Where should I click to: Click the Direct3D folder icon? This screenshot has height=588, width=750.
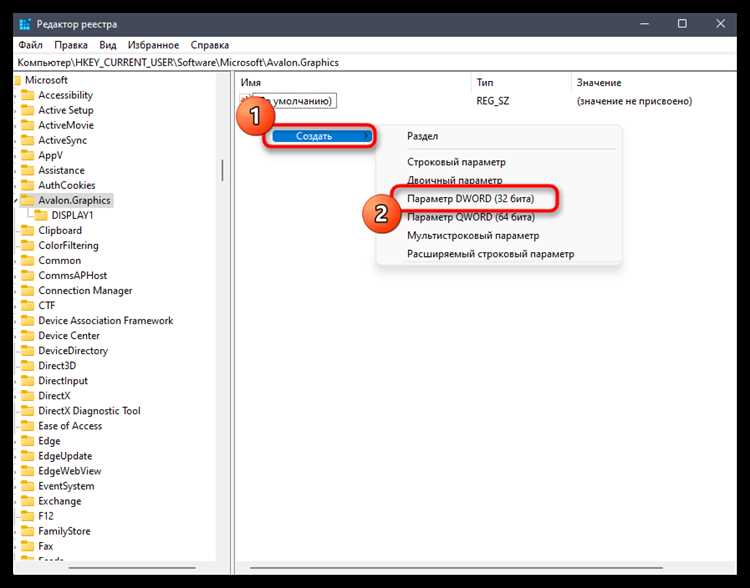point(28,366)
